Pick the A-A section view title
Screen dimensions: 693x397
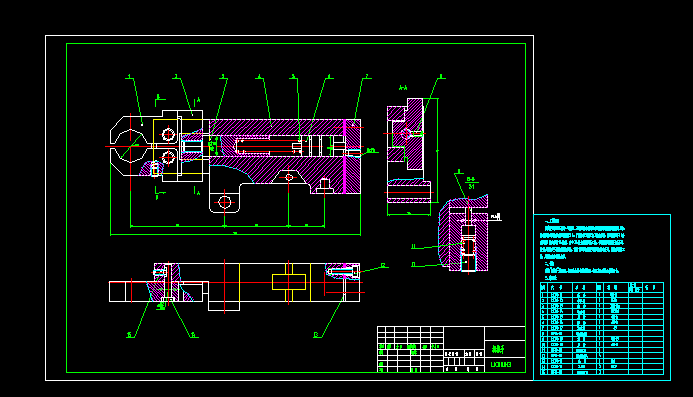403,88
